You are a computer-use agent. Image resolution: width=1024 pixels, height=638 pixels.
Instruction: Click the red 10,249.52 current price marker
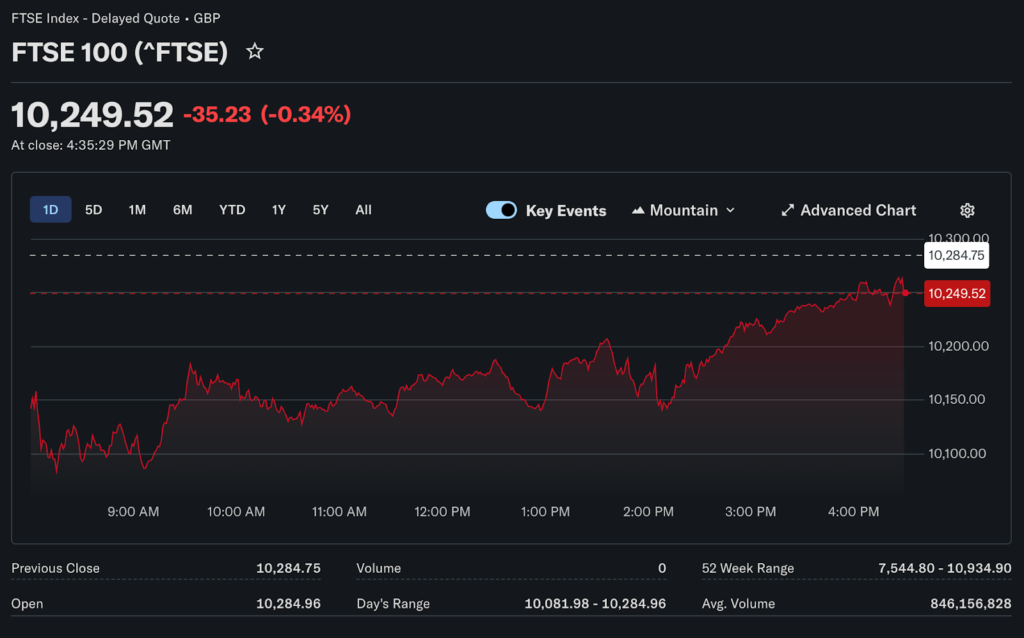956,294
